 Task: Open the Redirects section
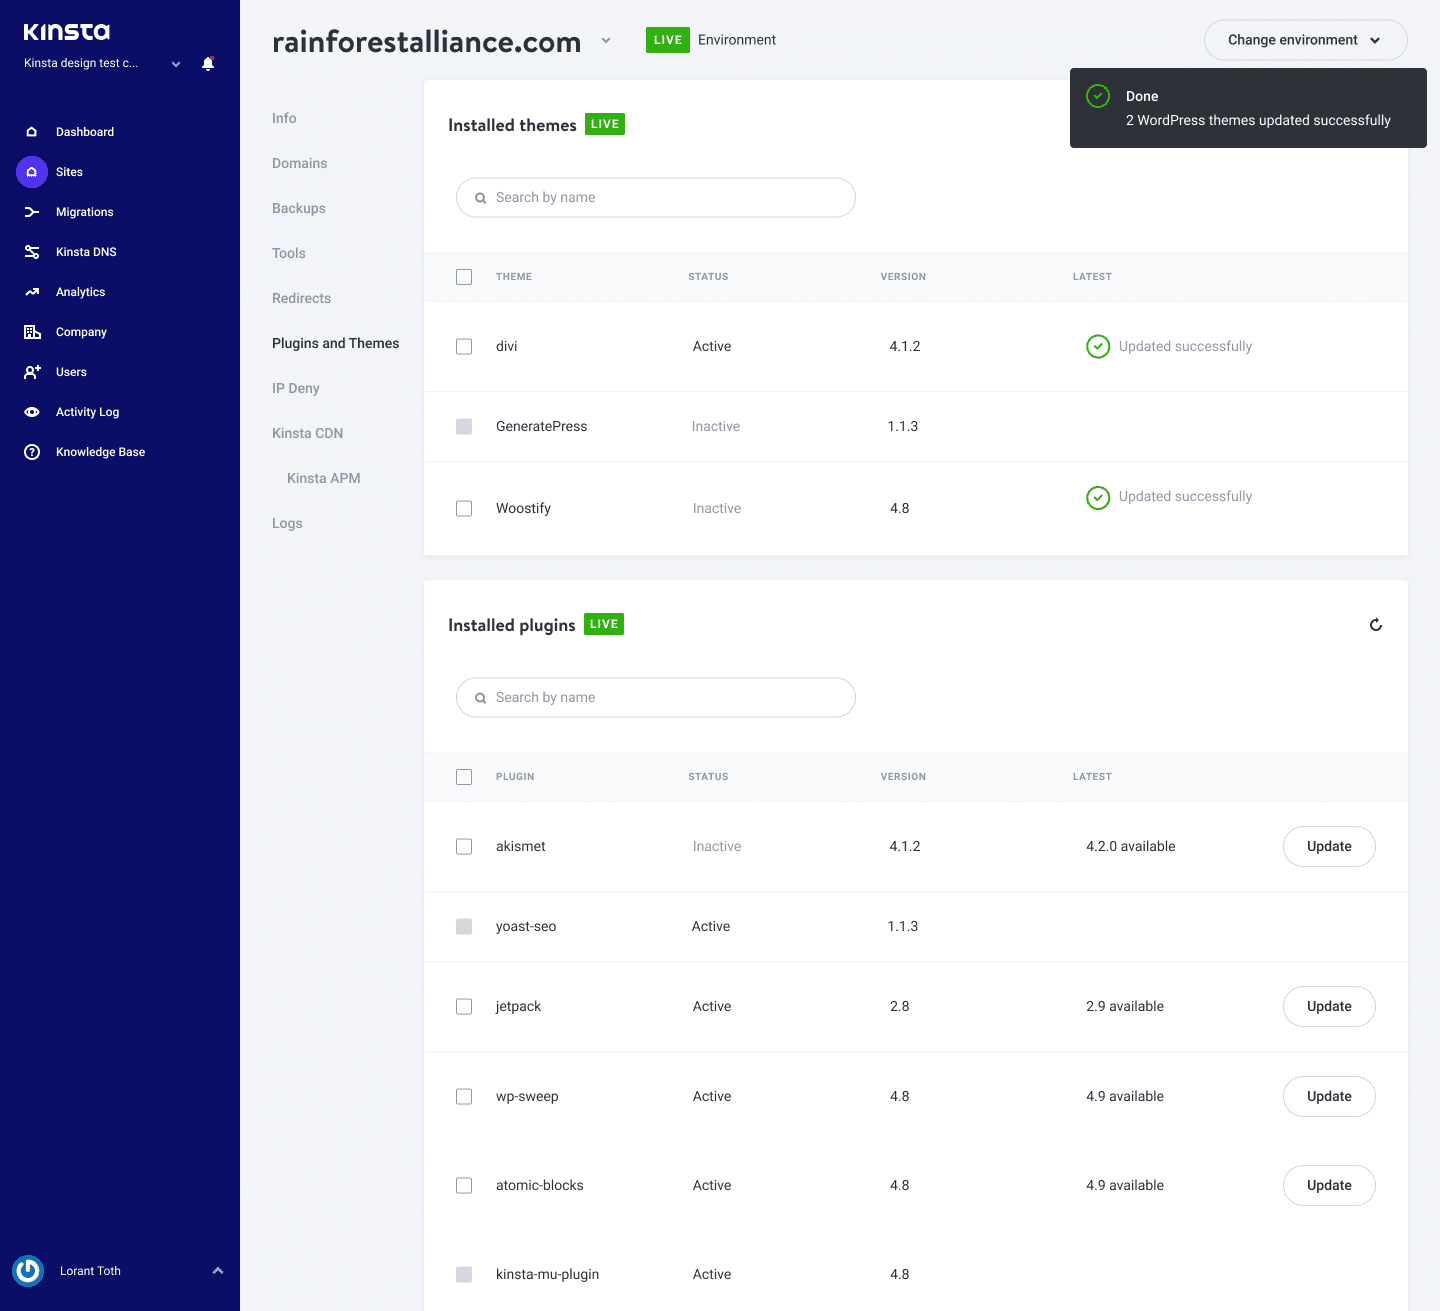click(x=301, y=298)
